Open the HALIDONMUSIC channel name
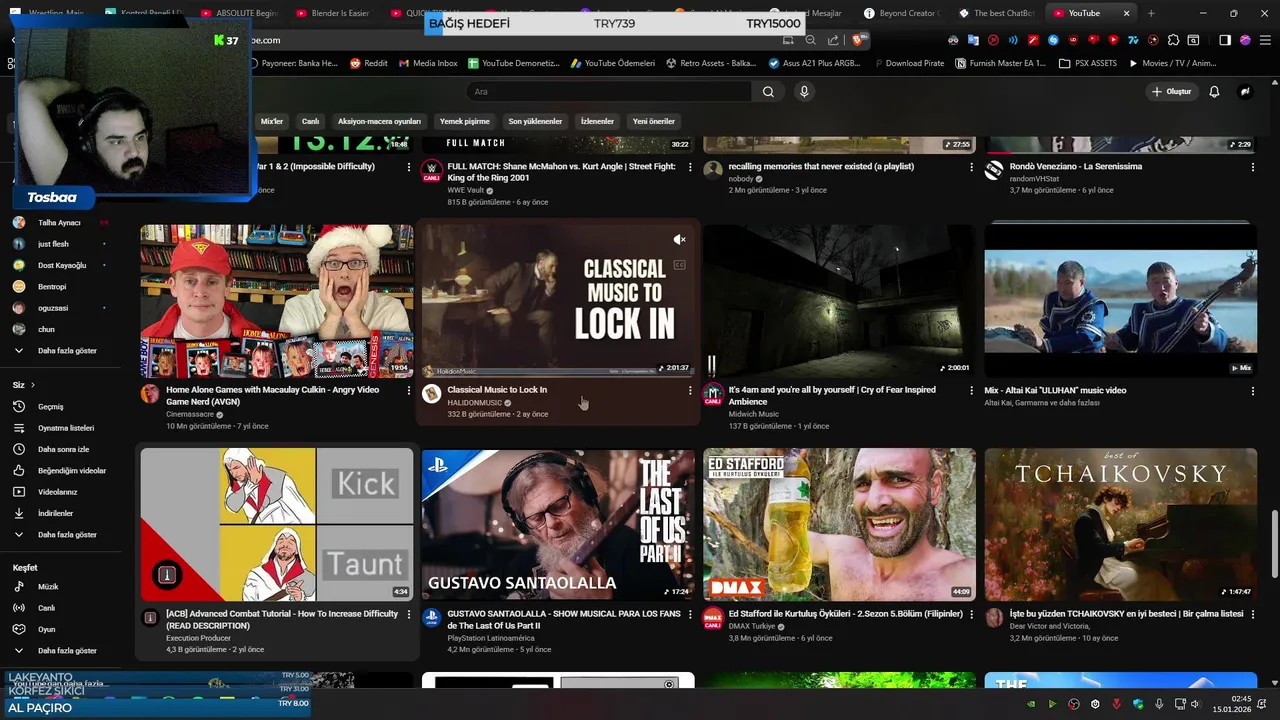Viewport: 1280px width, 720px height. point(475,402)
